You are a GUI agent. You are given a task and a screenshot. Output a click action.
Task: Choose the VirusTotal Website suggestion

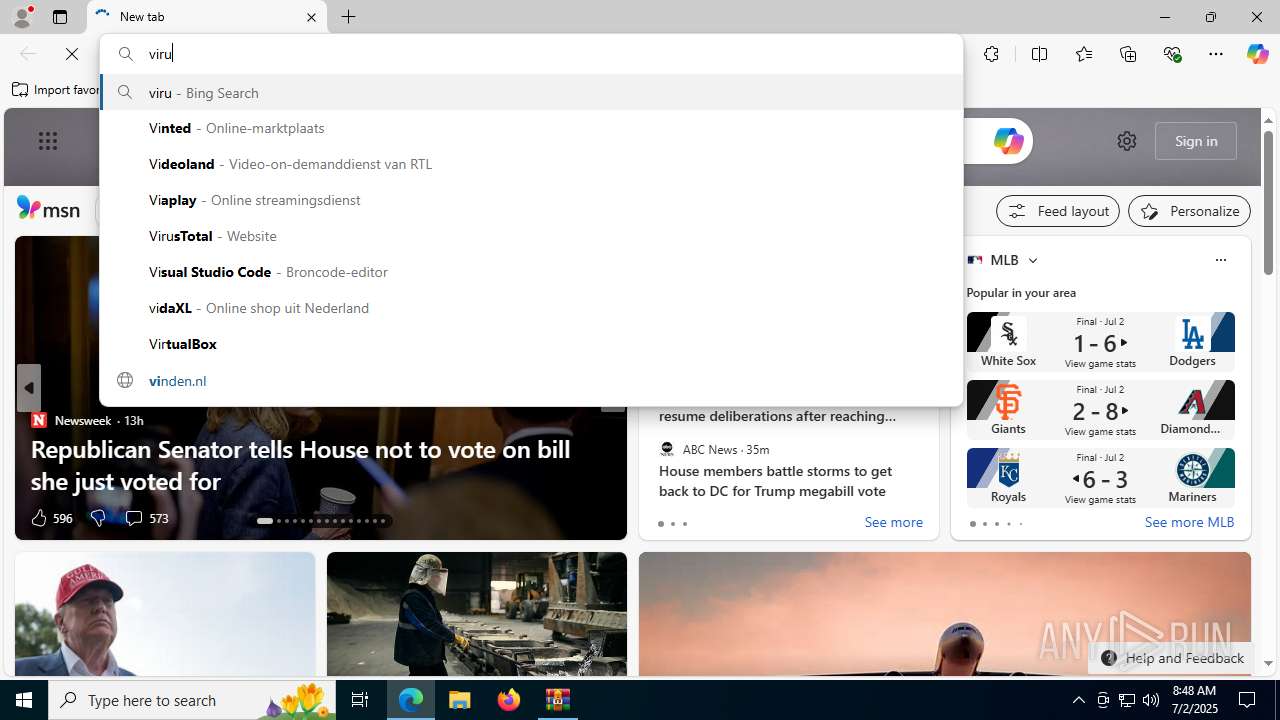coord(531,236)
